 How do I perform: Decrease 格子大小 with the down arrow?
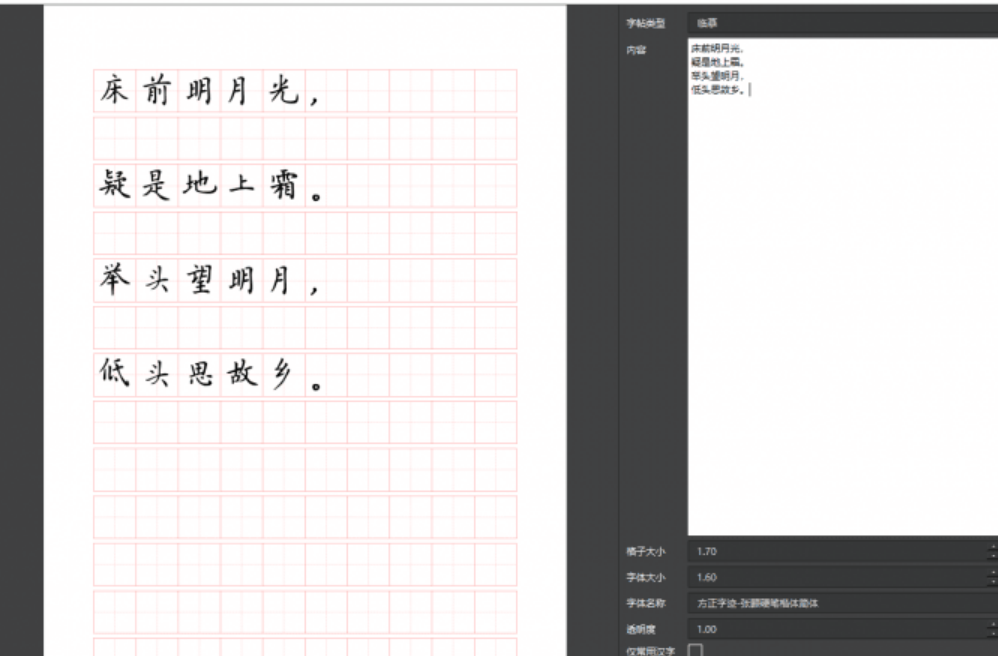(993, 556)
